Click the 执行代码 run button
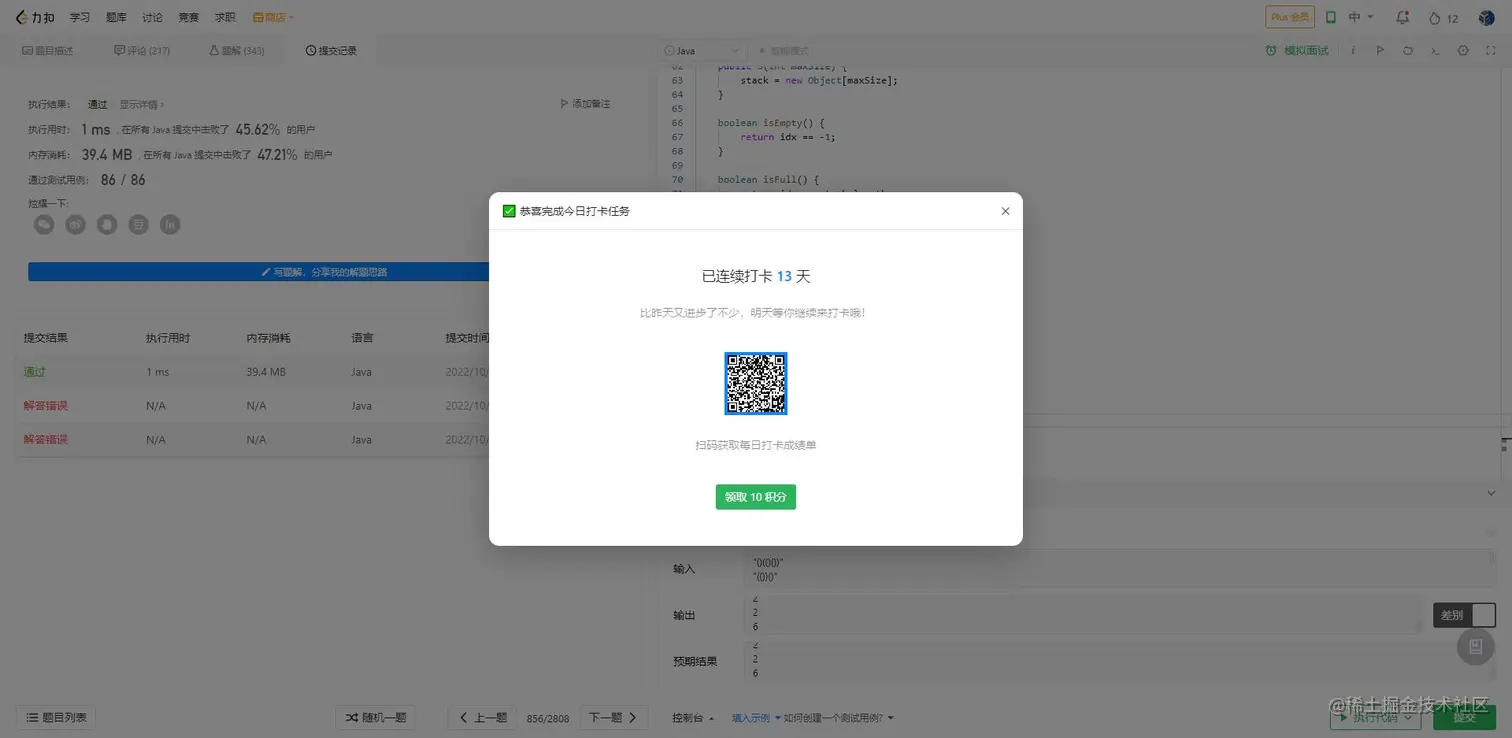Image resolution: width=1512 pixels, height=738 pixels. (x=1375, y=717)
